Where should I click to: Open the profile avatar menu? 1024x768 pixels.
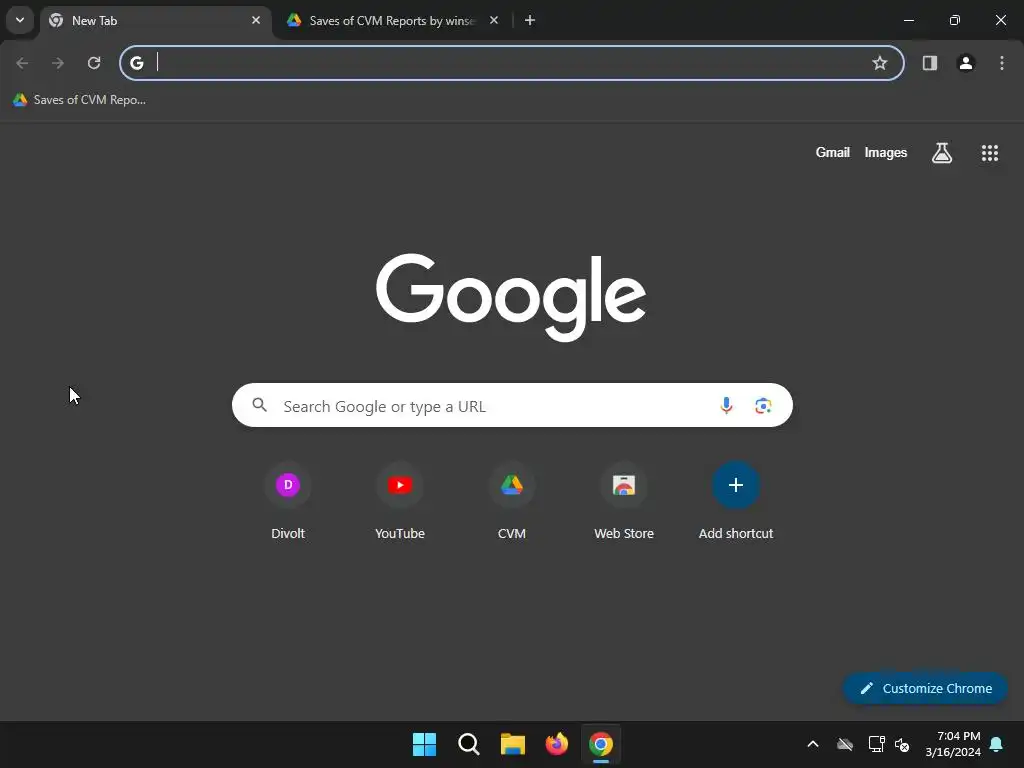pos(965,63)
